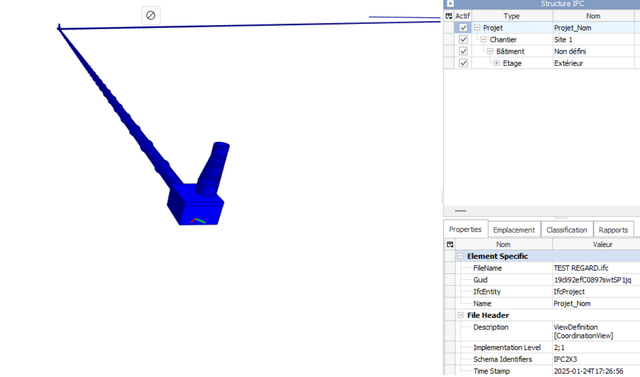The height and width of the screenshot is (377, 640).
Task: Click the Time Stamp value 2025-01-24T17:26:56
Action: [x=588, y=371]
